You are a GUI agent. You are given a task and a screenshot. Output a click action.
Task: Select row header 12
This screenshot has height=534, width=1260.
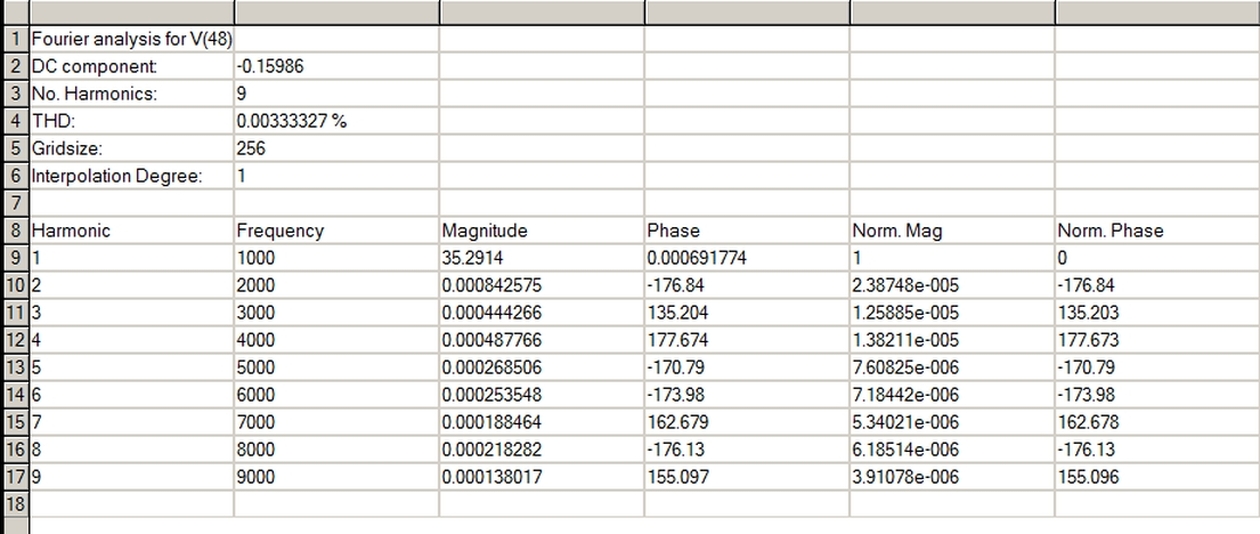tap(14, 340)
